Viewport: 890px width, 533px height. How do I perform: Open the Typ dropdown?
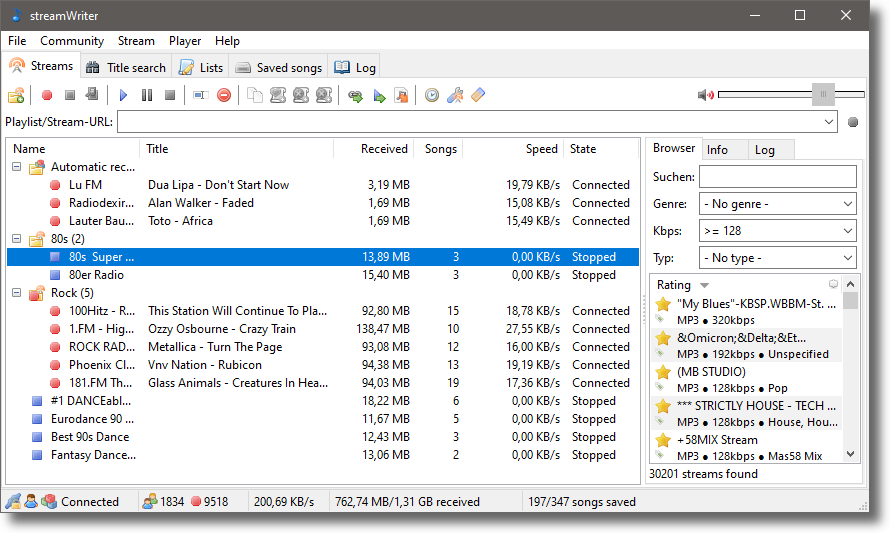[778, 258]
